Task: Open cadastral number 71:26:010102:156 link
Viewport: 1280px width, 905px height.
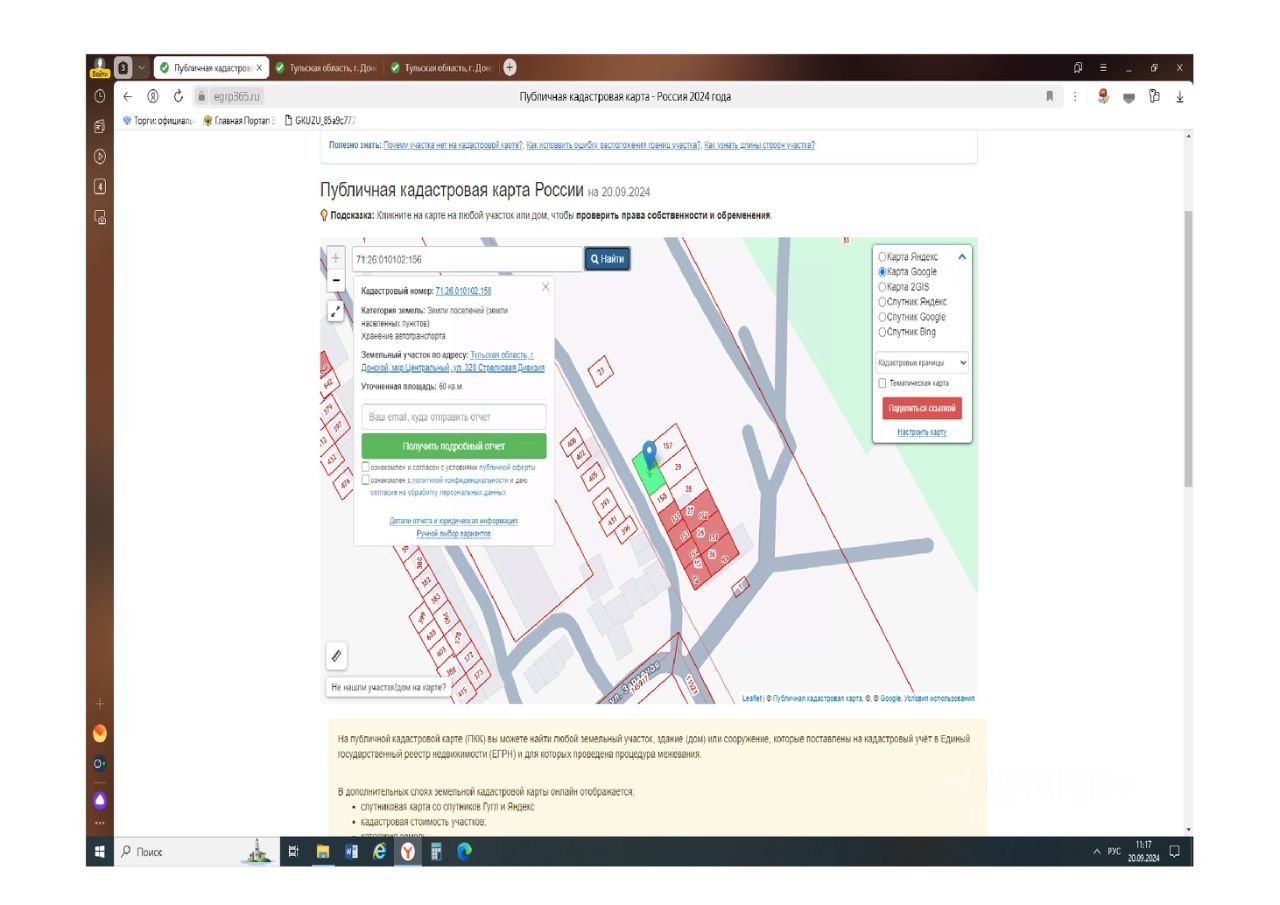Action: [463, 291]
